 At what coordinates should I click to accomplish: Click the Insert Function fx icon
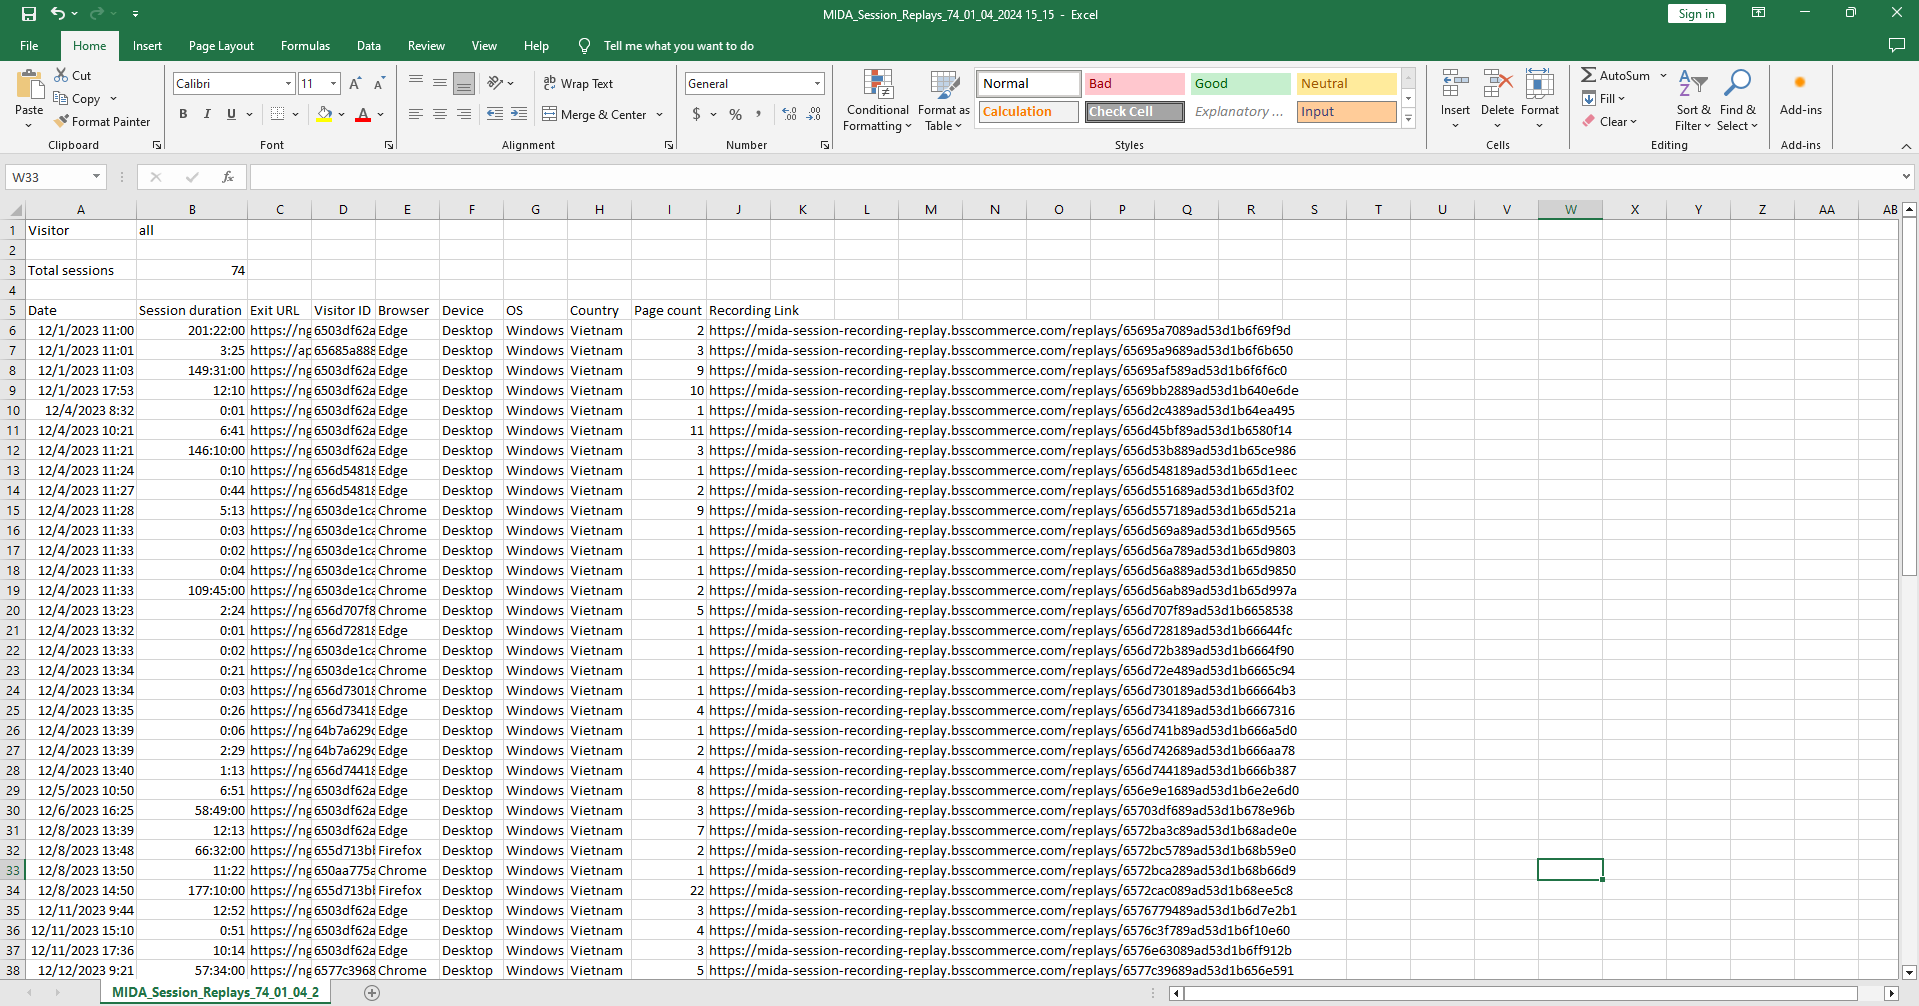pyautogui.click(x=228, y=177)
